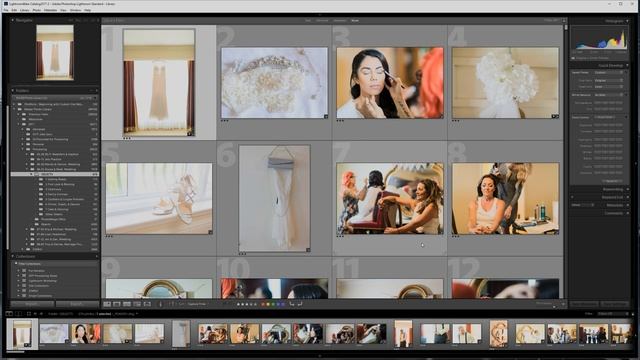
Task: Select first filmstrip thumbnail of hanging dress
Action: point(22,334)
